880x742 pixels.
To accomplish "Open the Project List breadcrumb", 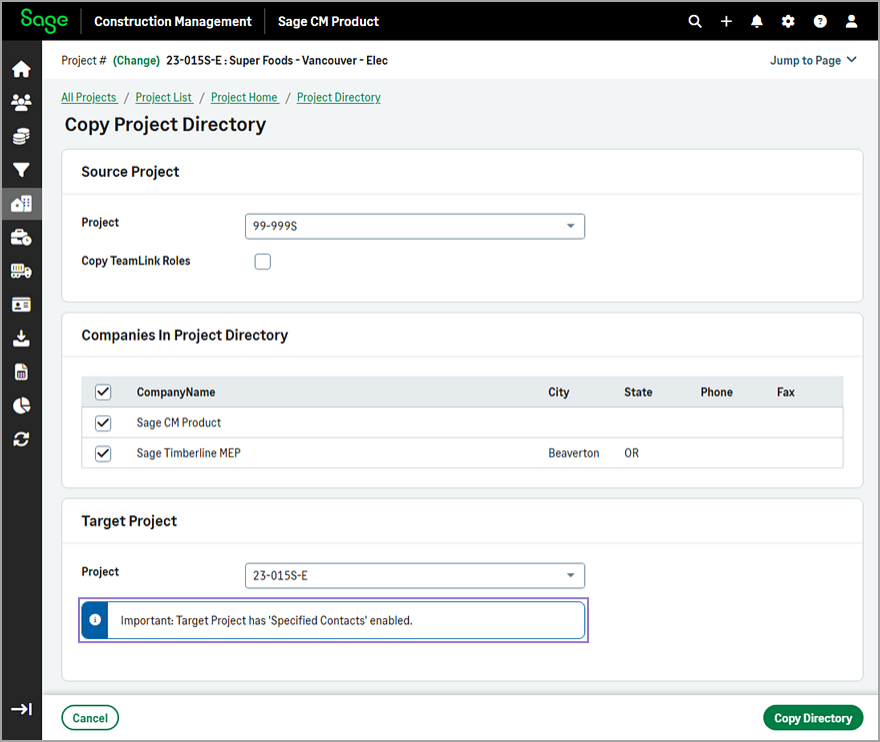I will [163, 97].
